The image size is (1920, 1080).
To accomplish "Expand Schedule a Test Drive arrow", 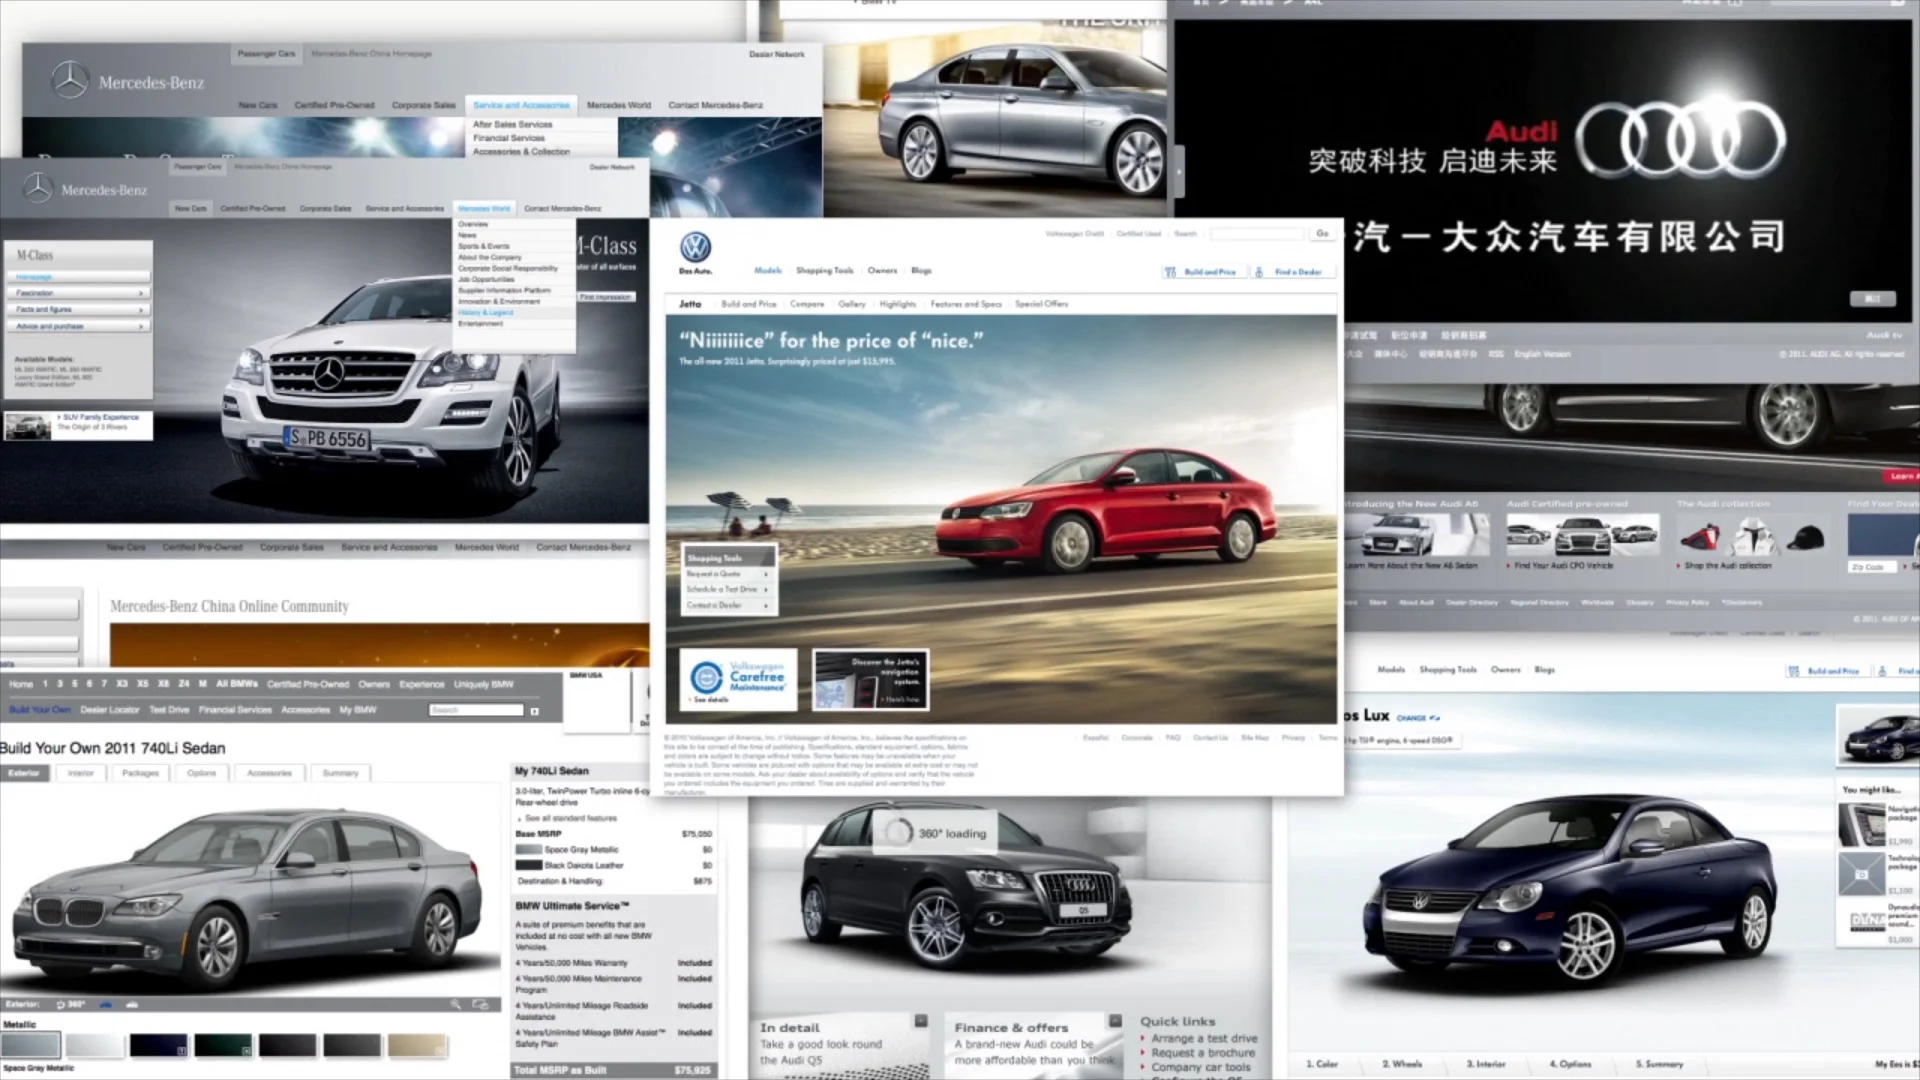I will pos(766,589).
